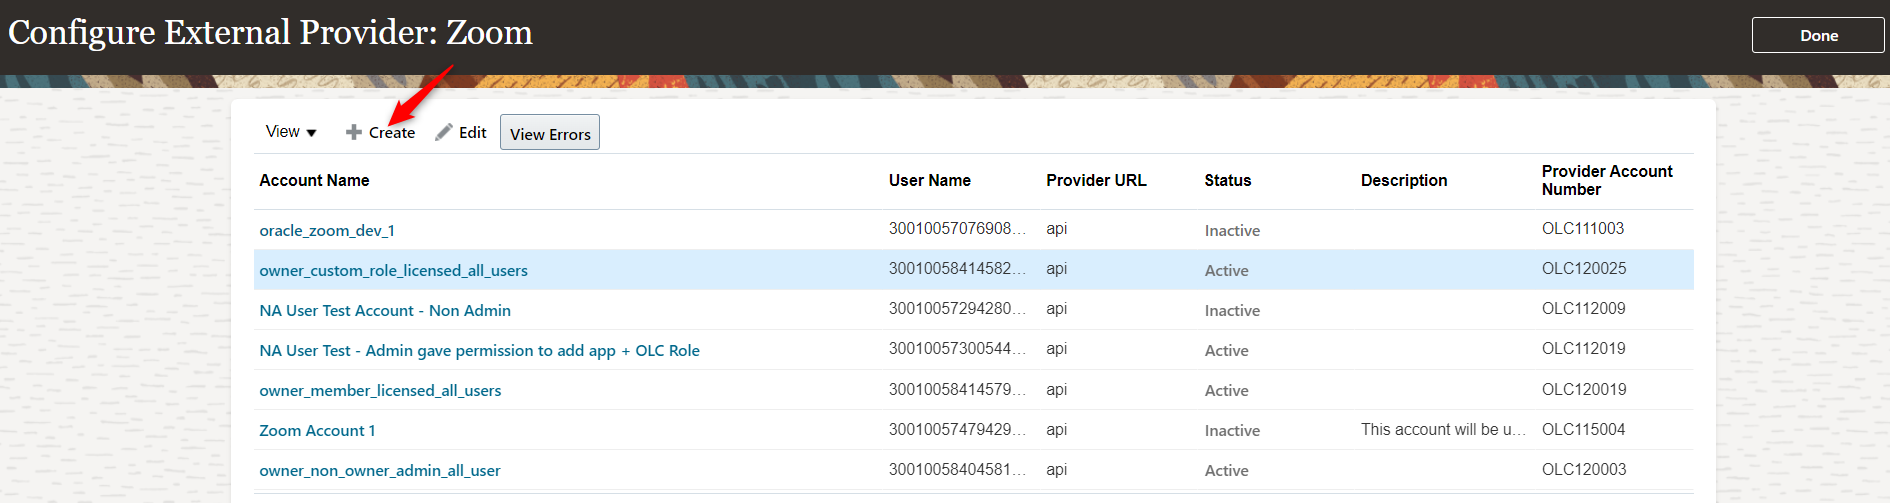
Task: Open owner_custom_role_licensed_all_users account link
Action: tap(393, 270)
